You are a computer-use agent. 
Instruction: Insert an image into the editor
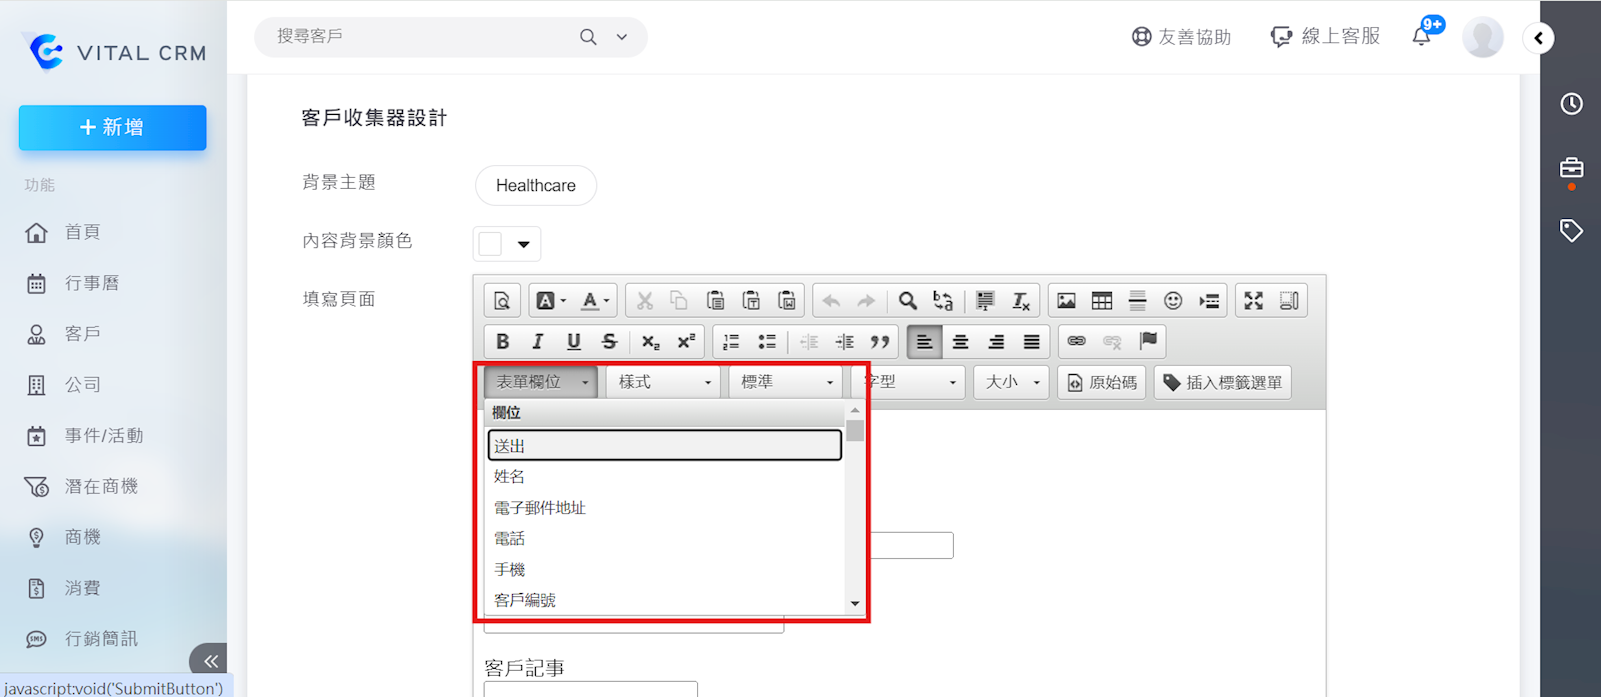(x=1066, y=301)
